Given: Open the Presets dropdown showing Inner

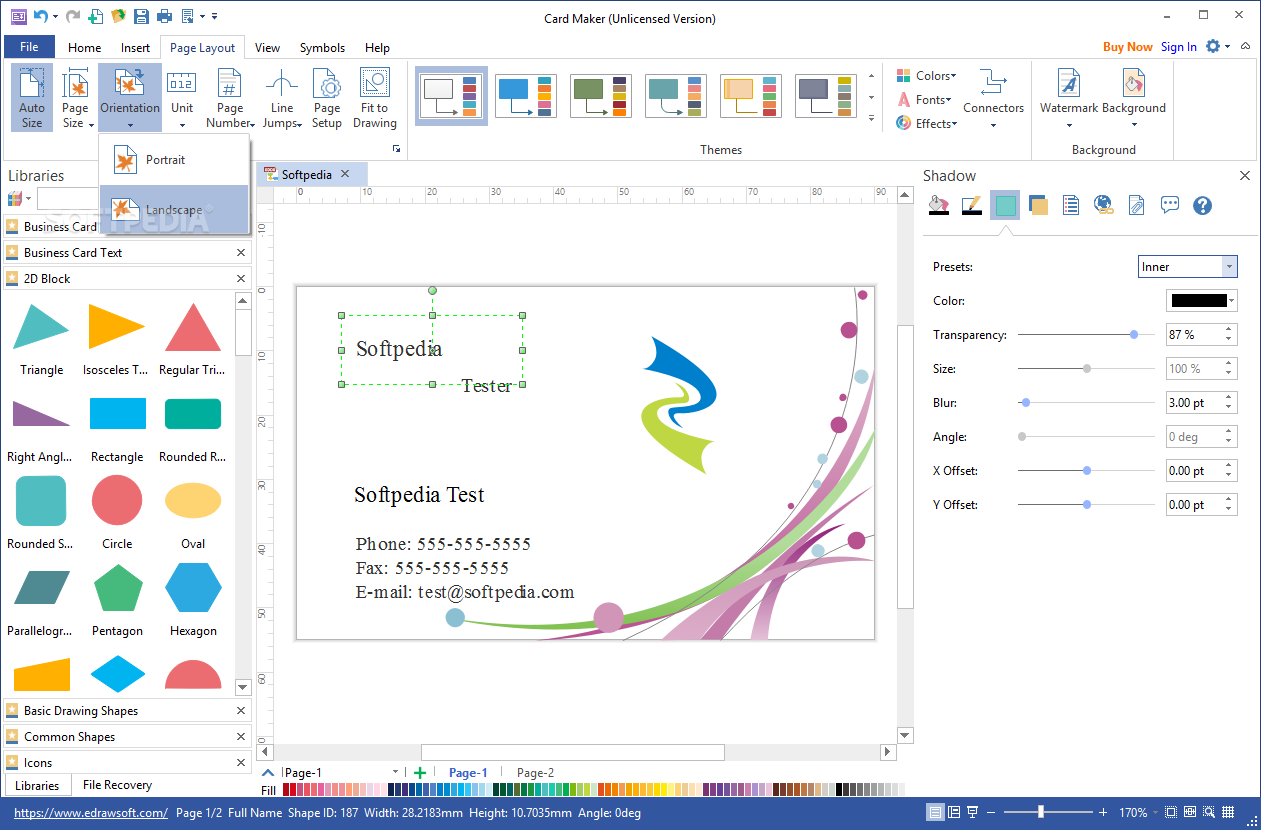Looking at the screenshot, I should pyautogui.click(x=1188, y=267).
